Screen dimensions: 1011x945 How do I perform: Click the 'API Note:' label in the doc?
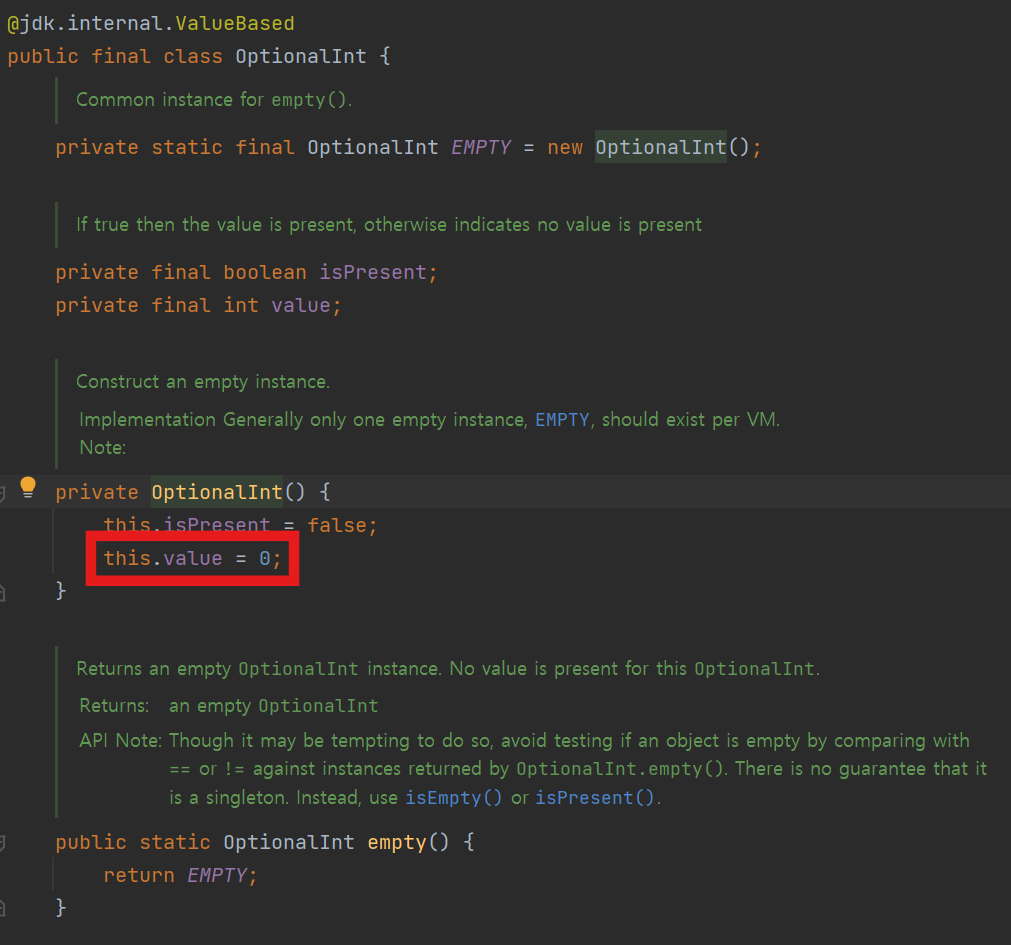point(121,741)
